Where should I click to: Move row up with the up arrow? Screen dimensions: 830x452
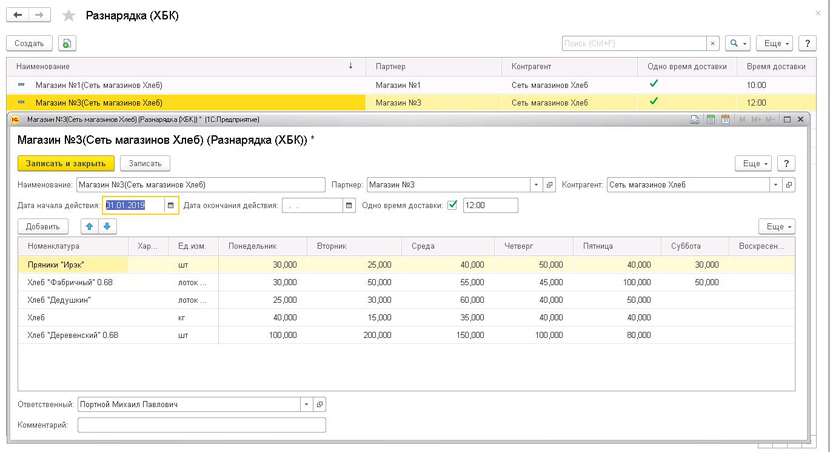(x=89, y=227)
